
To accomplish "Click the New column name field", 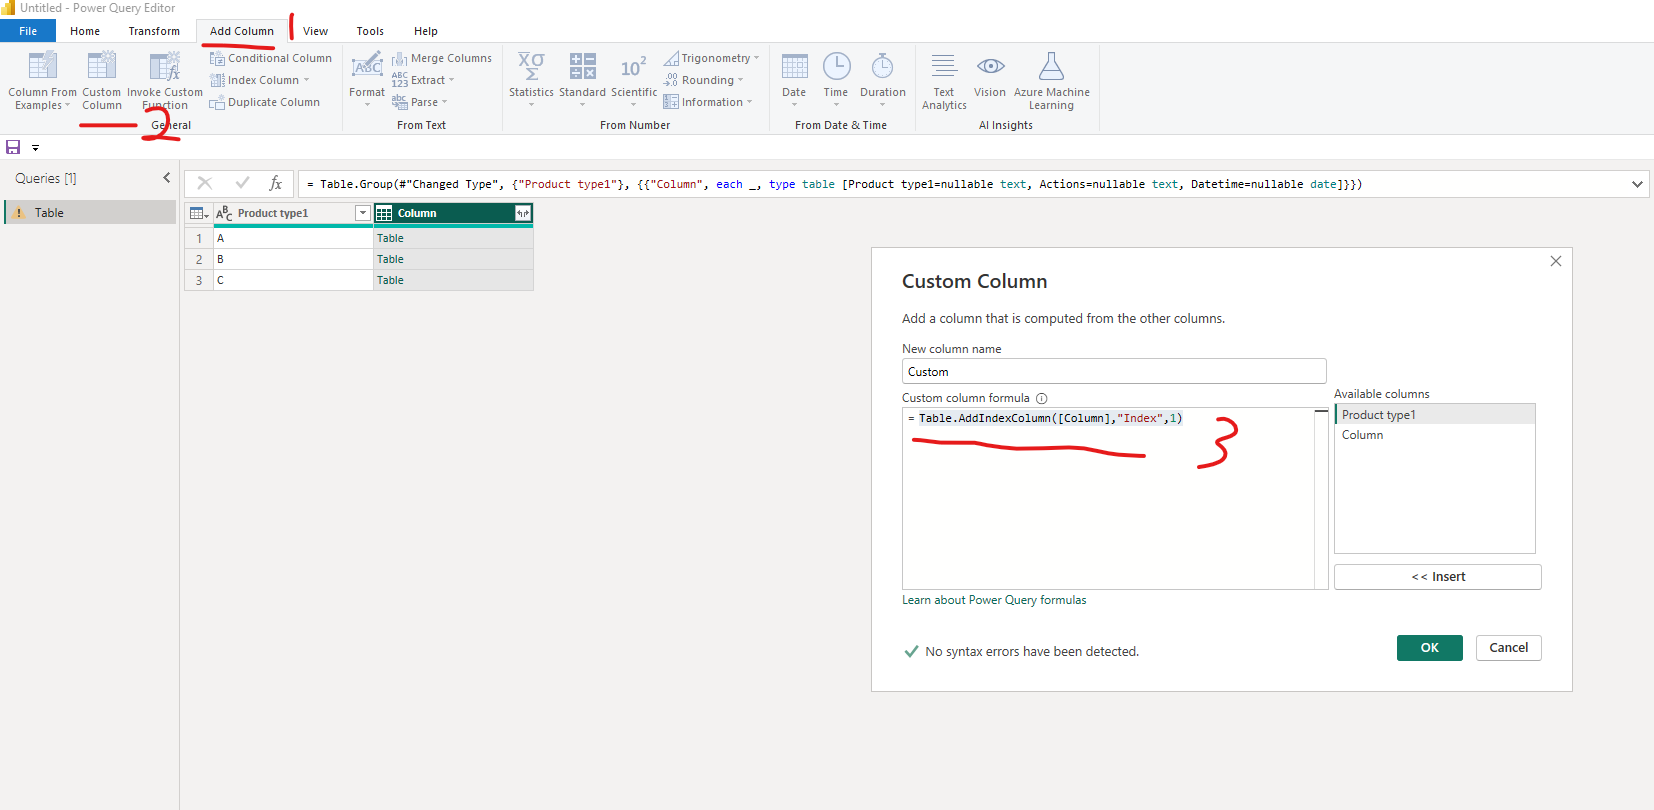I will [1114, 371].
